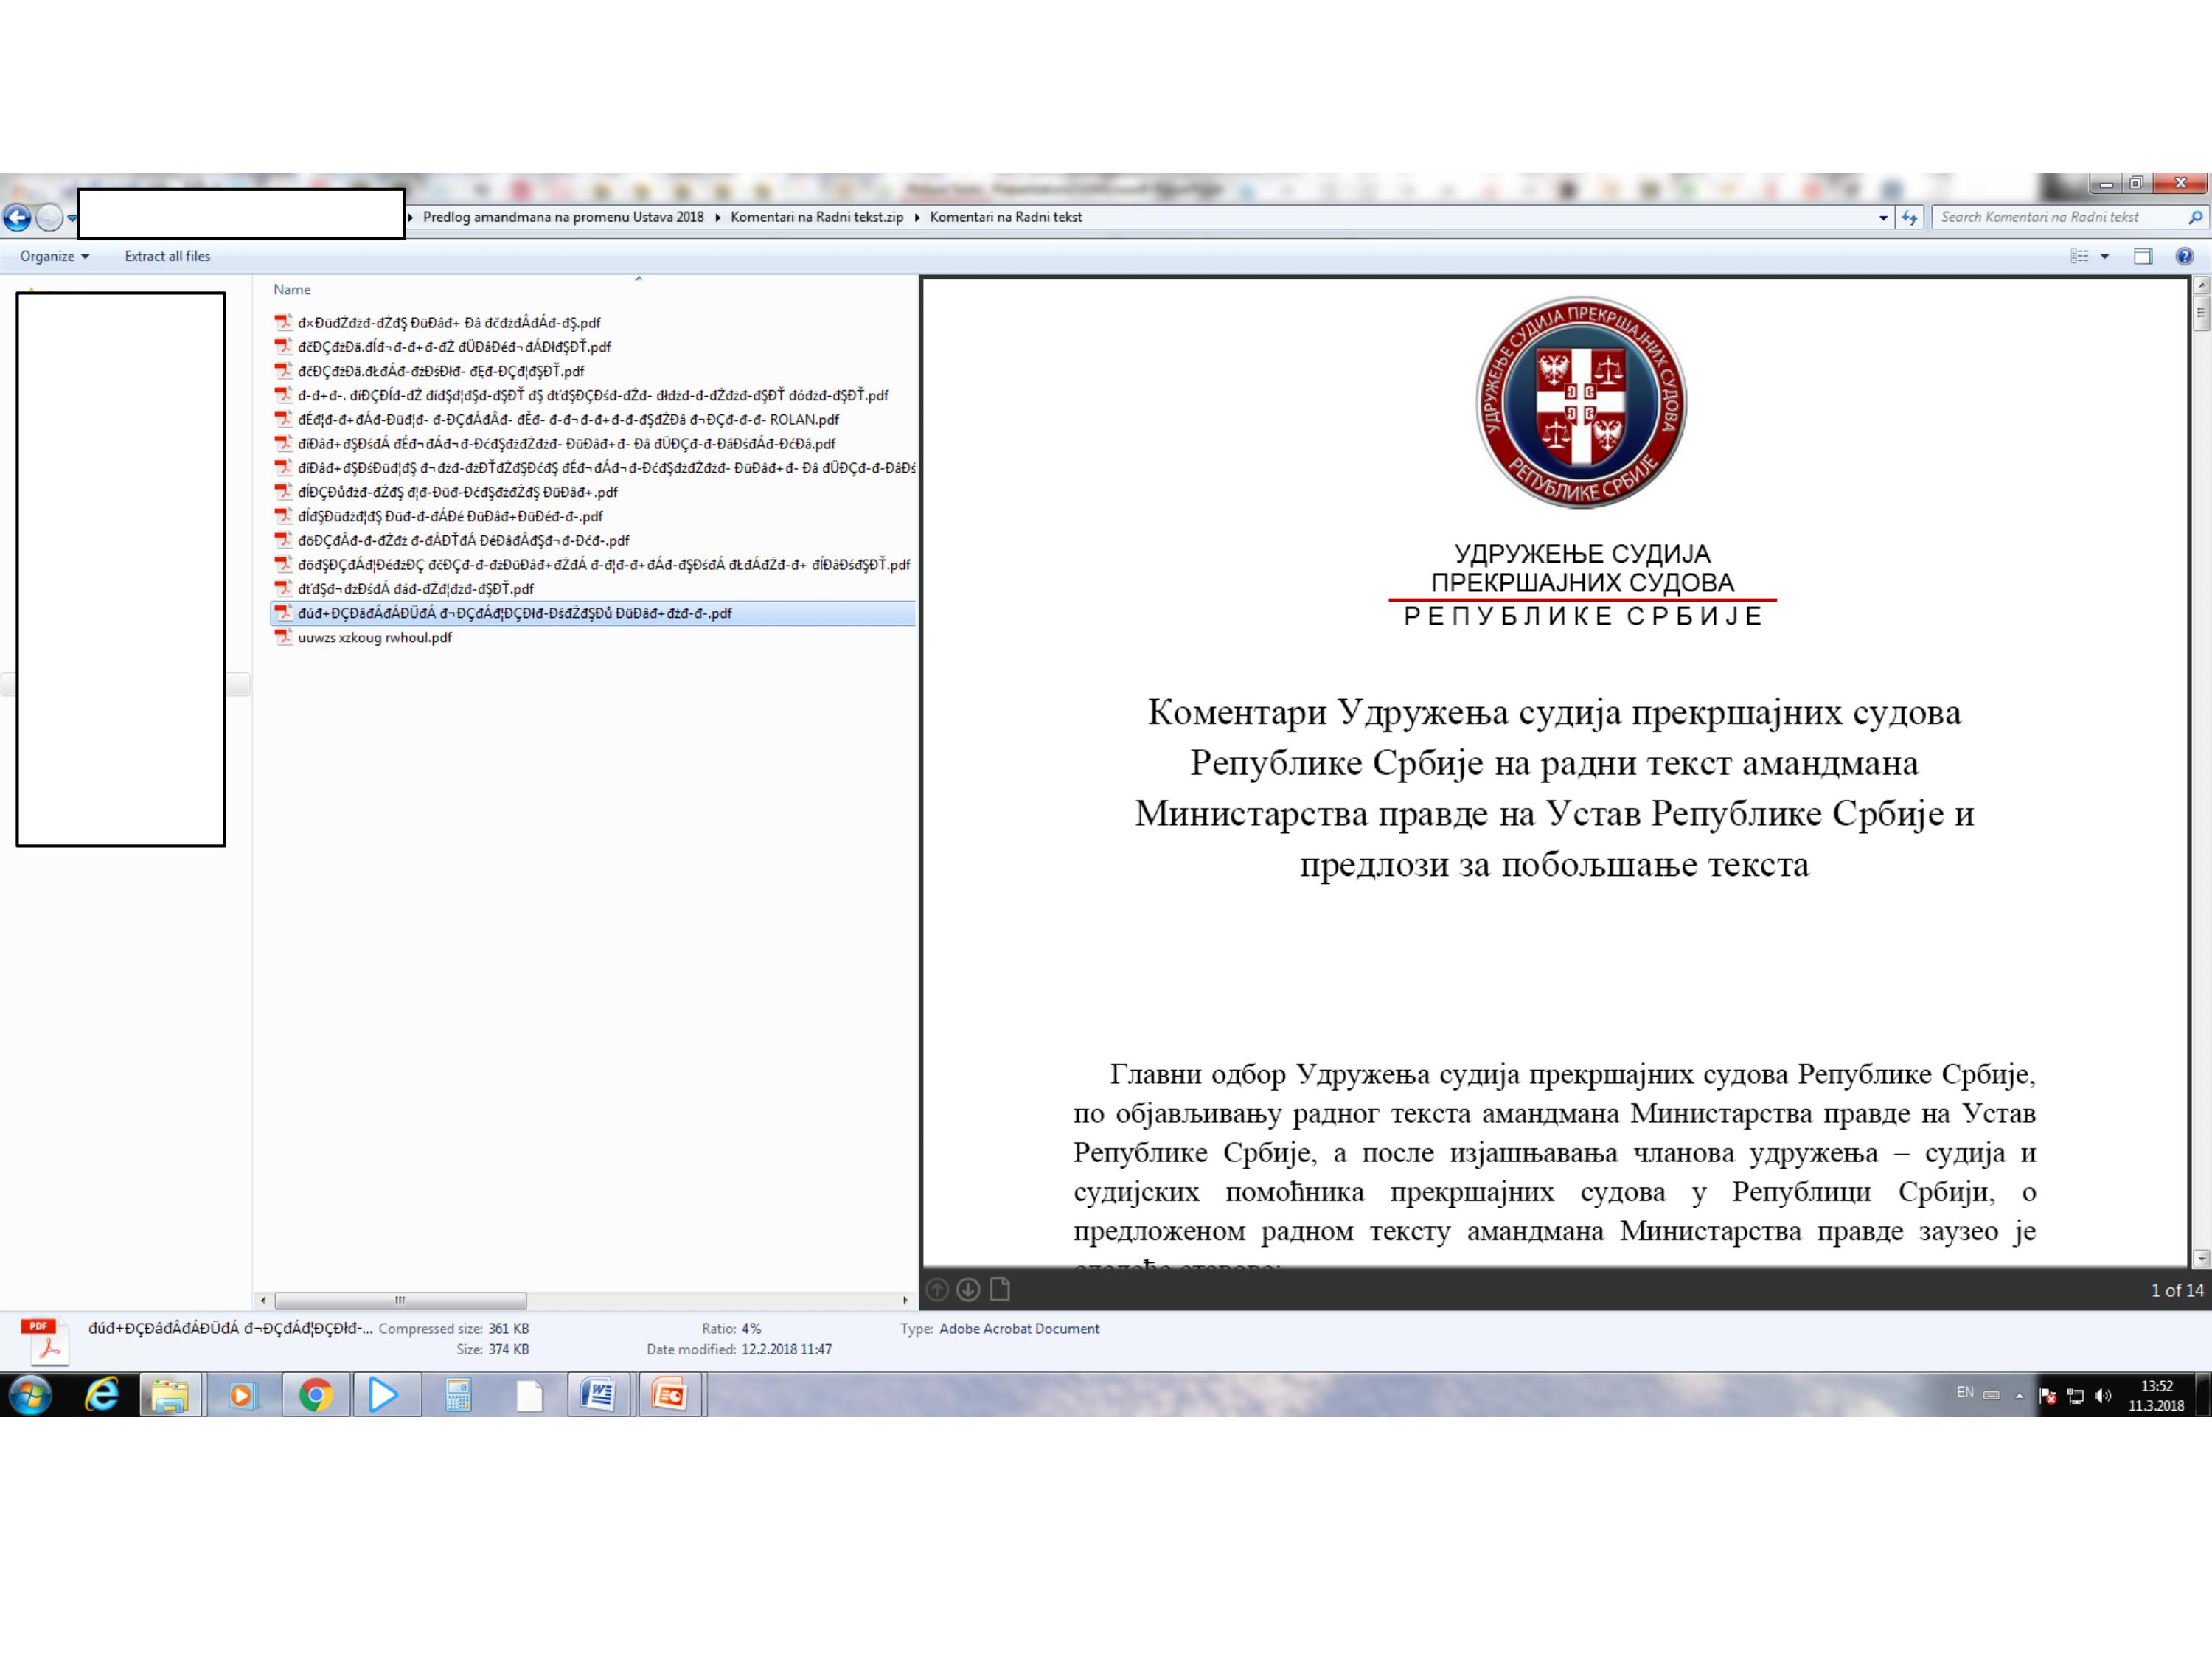2212x1659 pixels.
Task: Click the page icon in preview toolbar
Action: (999, 1290)
